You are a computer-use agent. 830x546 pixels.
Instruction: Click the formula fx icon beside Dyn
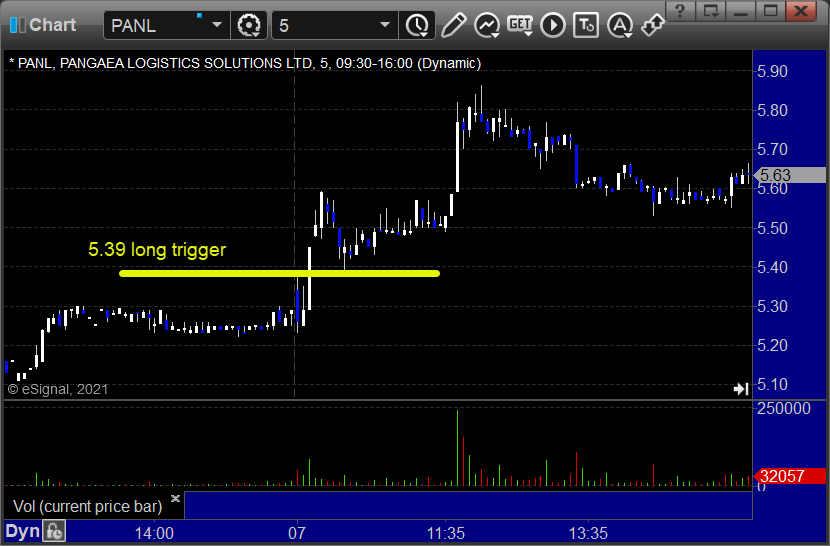[x=54, y=531]
